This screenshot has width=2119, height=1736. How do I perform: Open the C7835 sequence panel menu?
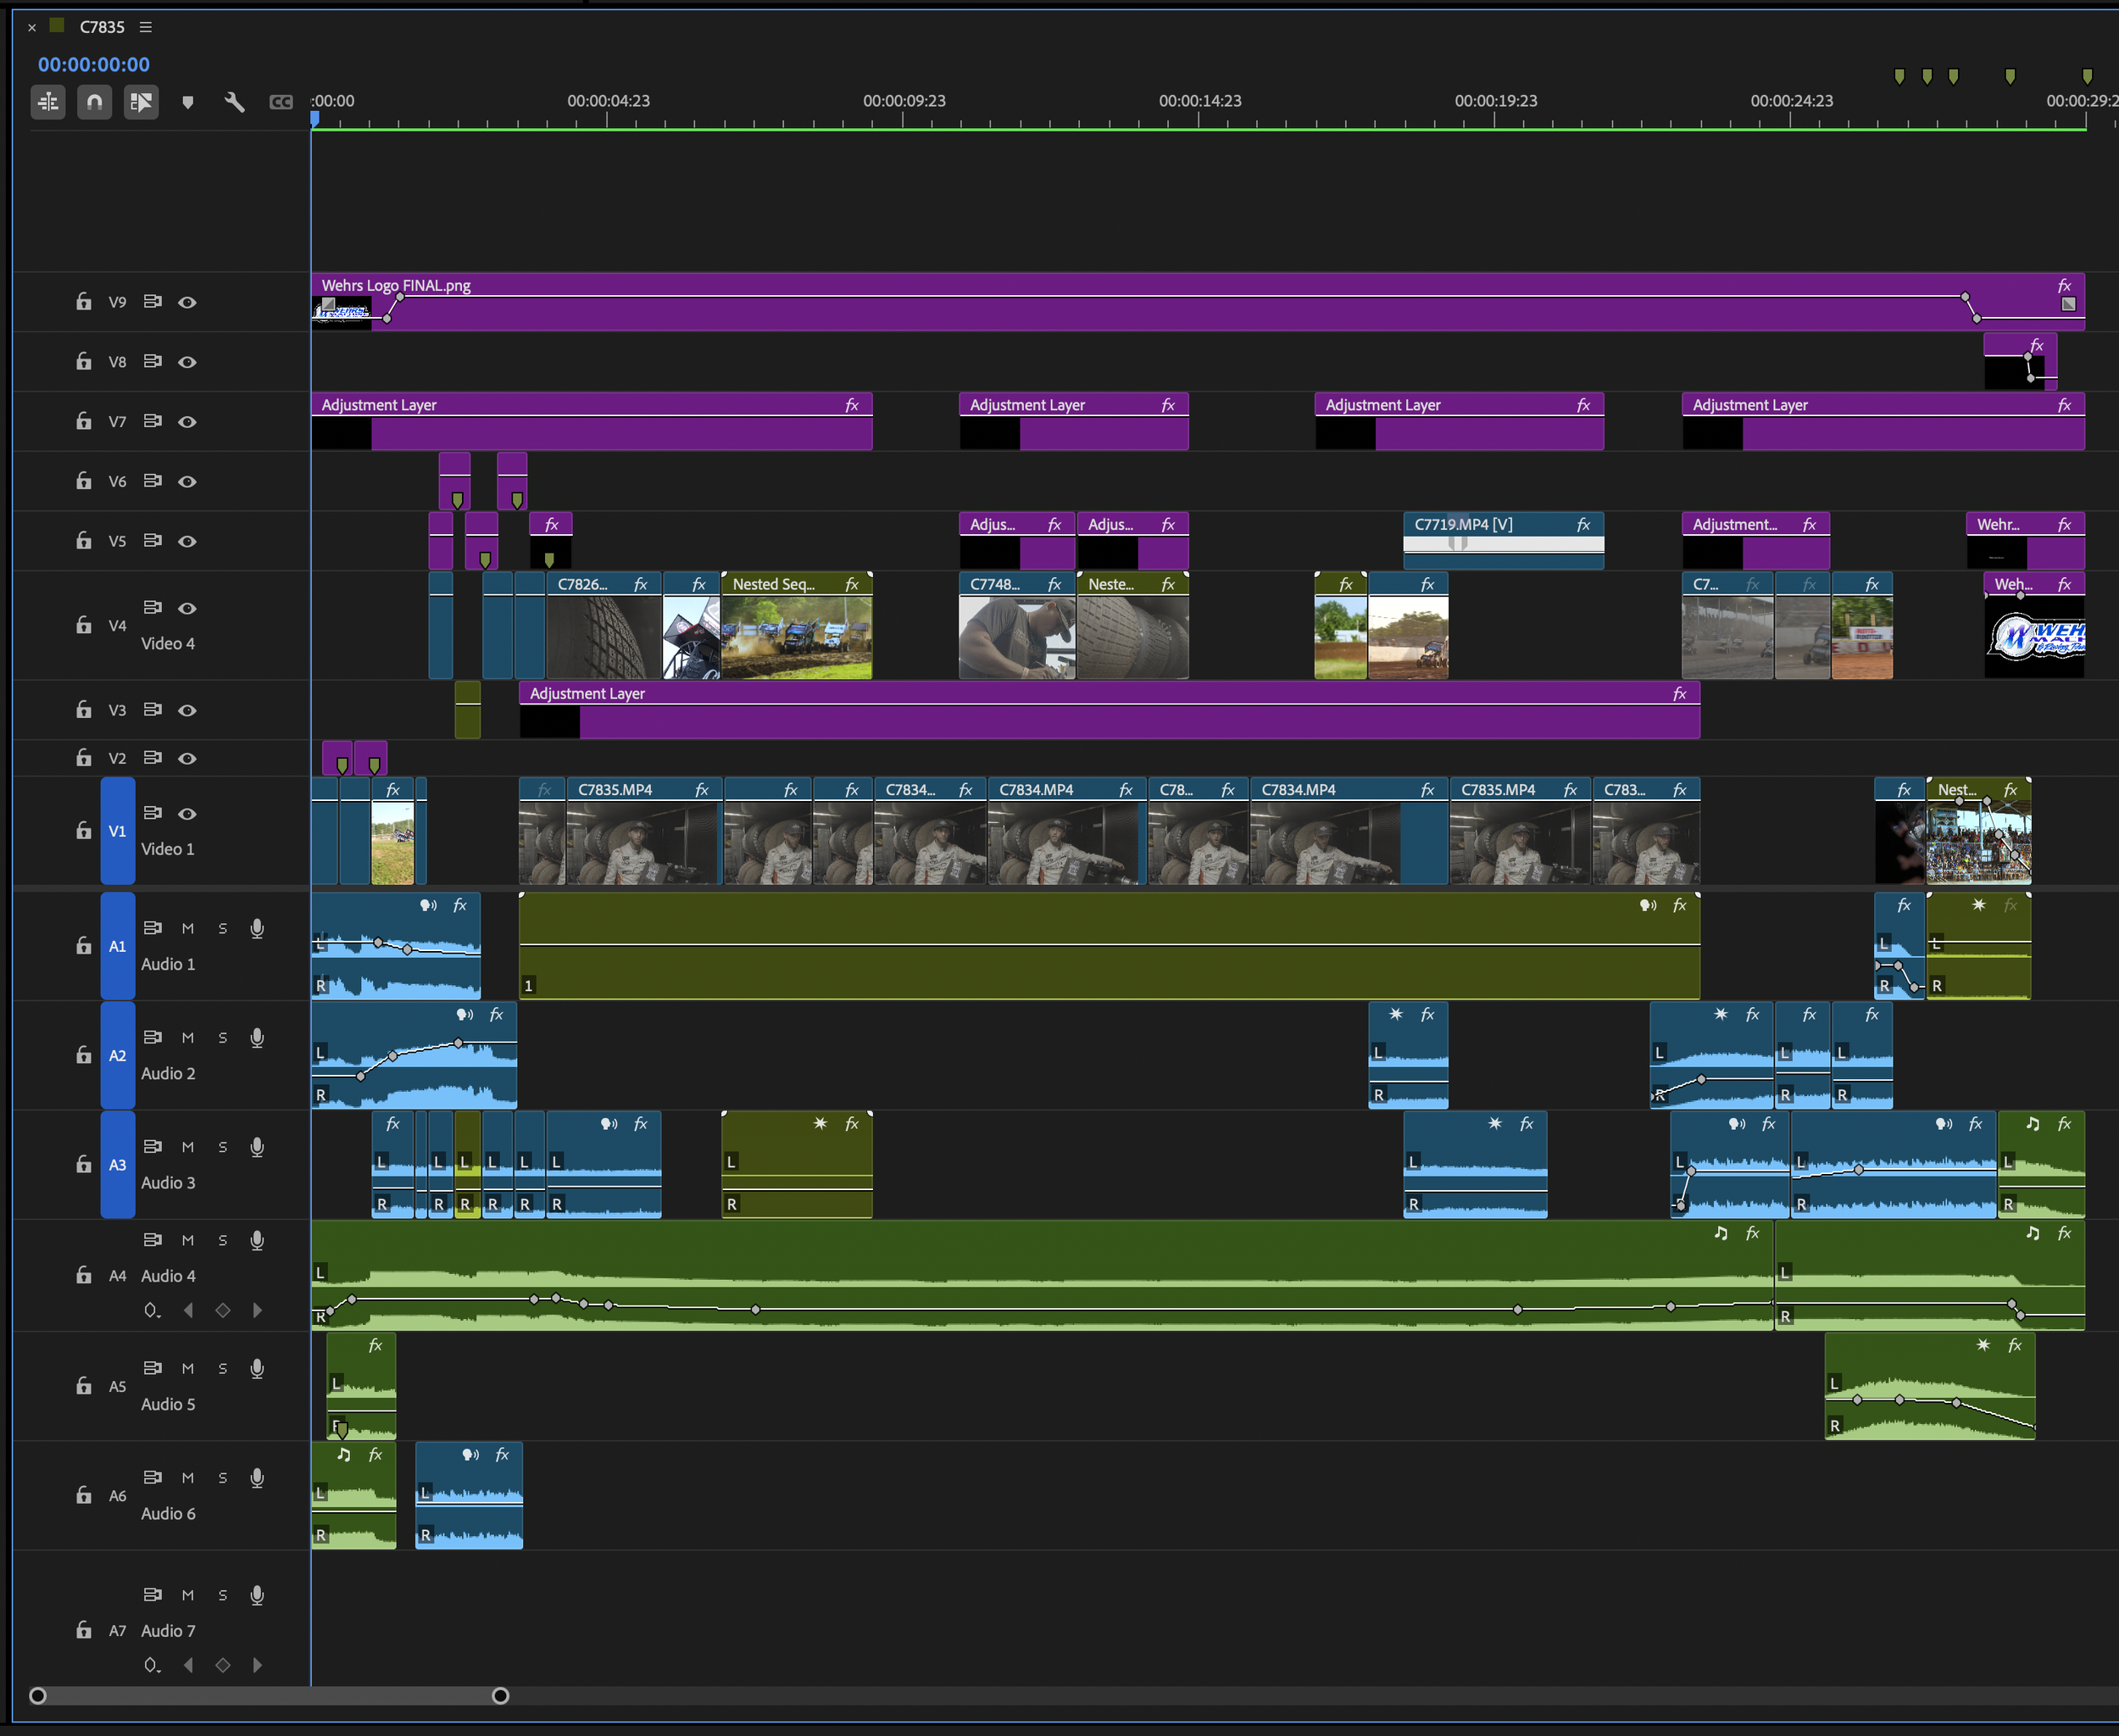(x=146, y=27)
